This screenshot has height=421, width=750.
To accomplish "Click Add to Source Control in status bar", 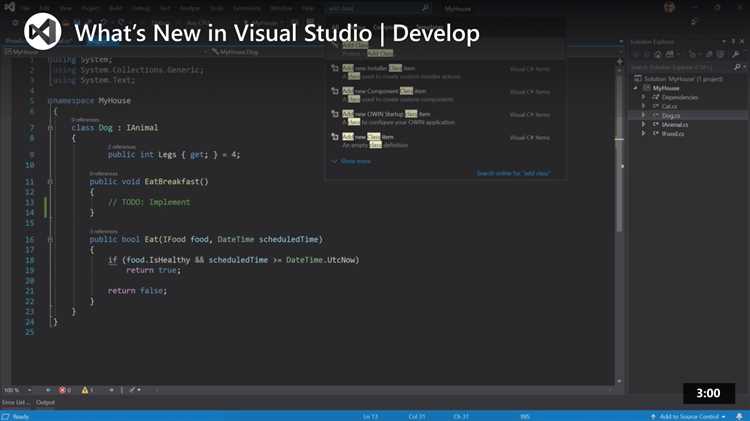I will coord(687,417).
